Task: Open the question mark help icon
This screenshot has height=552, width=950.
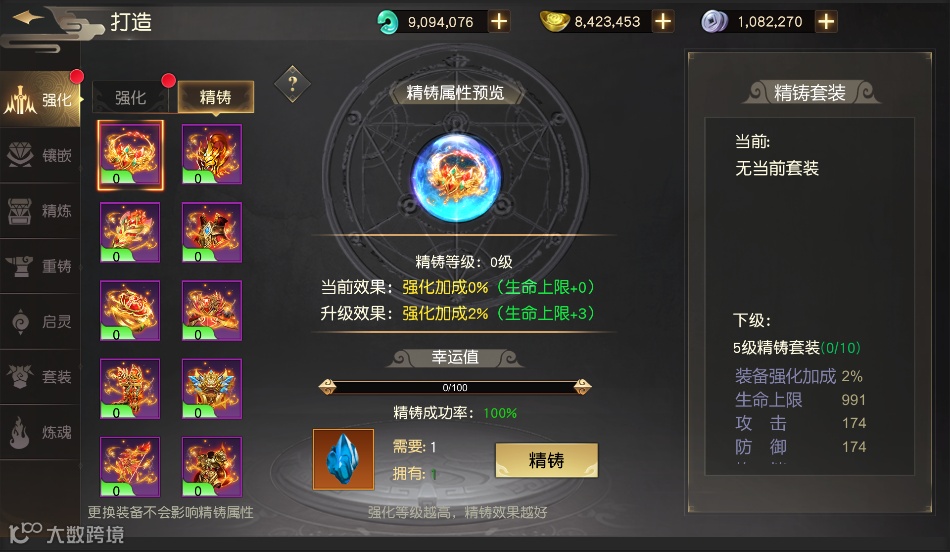Action: pyautogui.click(x=293, y=84)
